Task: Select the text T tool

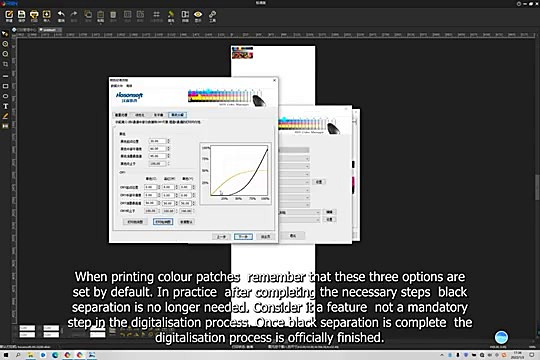Action: tap(5, 106)
